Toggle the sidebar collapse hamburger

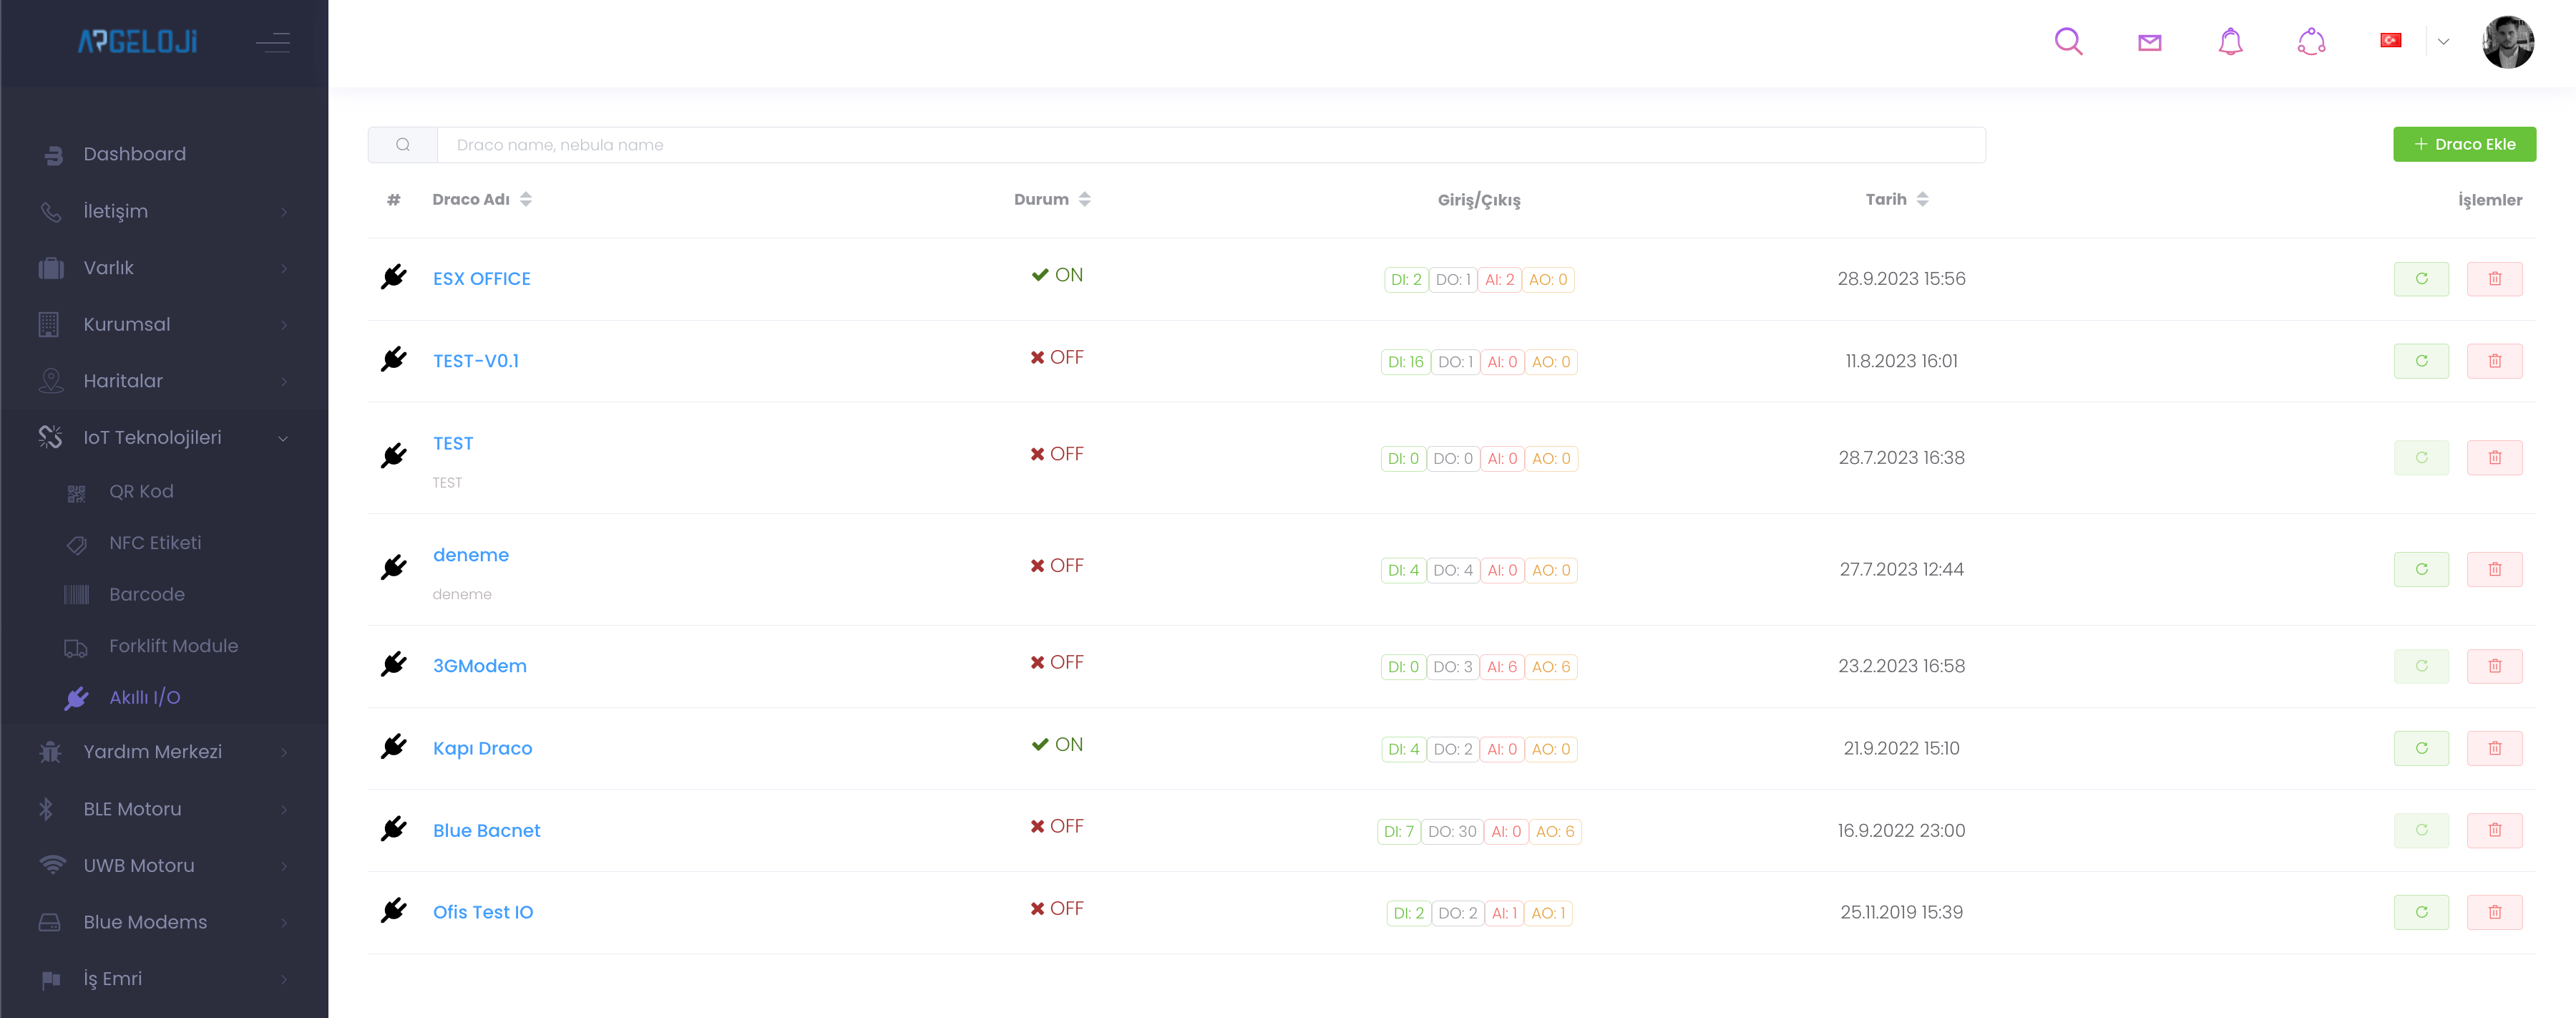click(272, 42)
